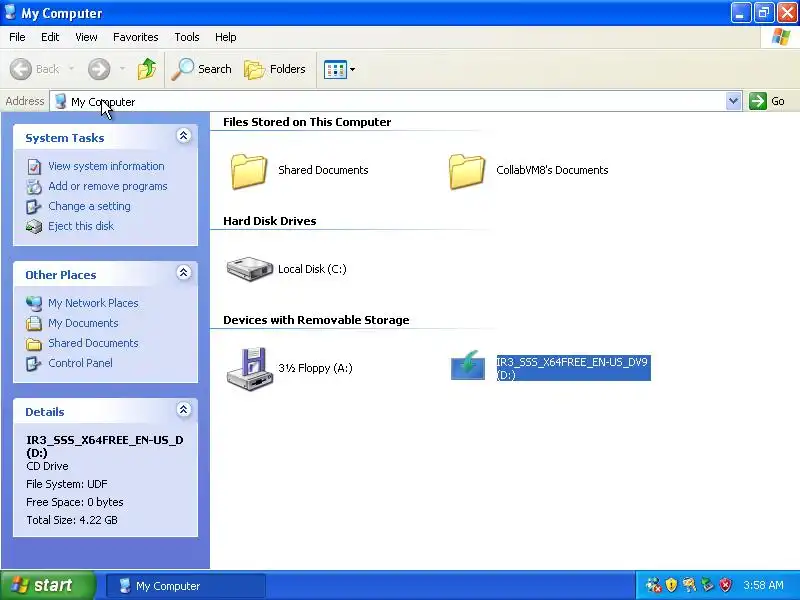Click the Control Panel sidebar icon
The height and width of the screenshot is (600, 800).
(x=34, y=363)
